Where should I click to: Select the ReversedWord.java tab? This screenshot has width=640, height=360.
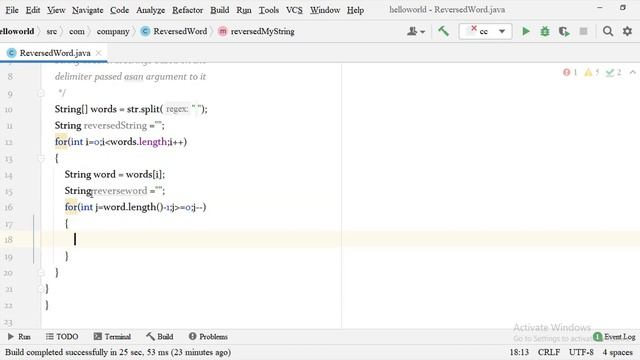55,53
